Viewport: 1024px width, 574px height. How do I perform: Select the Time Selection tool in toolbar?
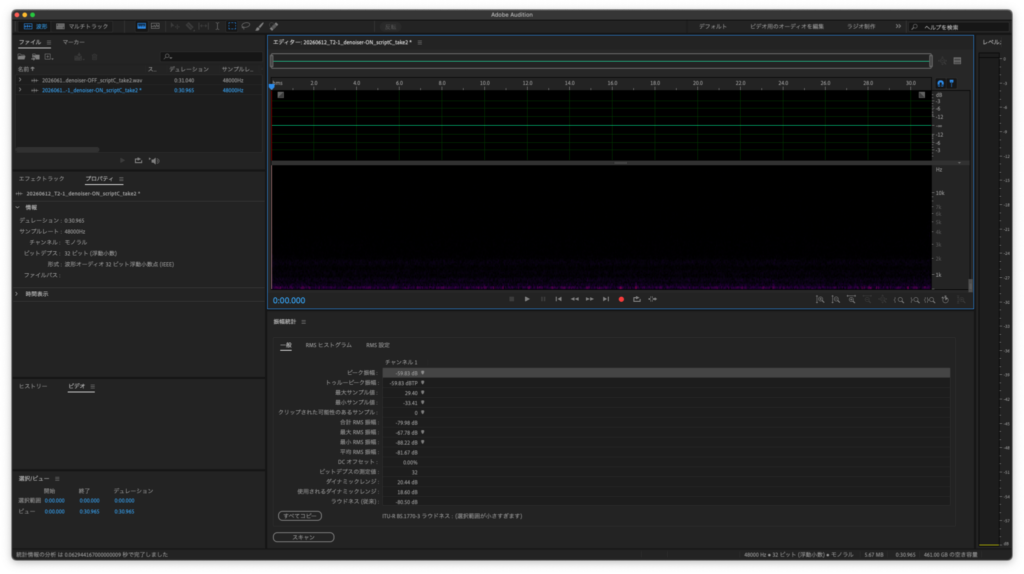click(x=217, y=26)
